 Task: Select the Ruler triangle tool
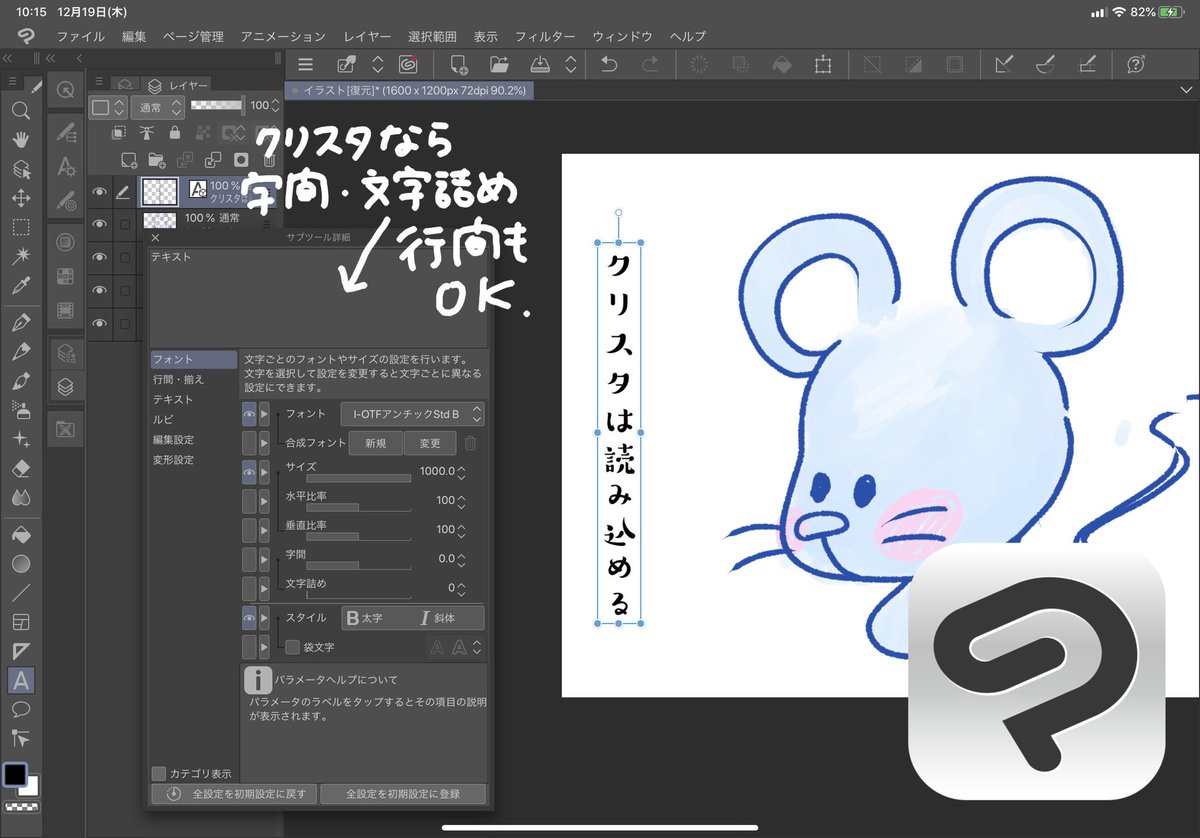20,651
